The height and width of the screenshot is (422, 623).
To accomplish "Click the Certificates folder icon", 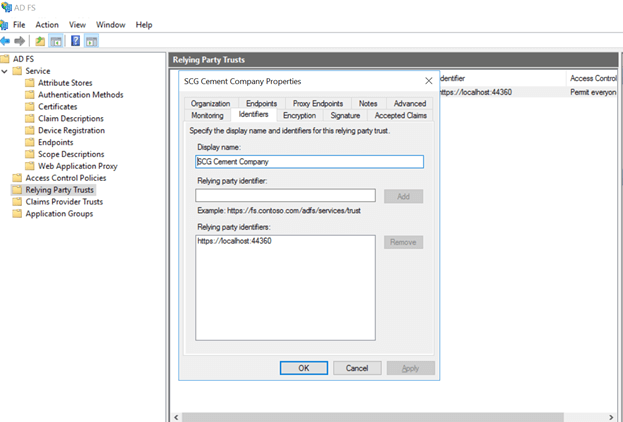I will click(x=30, y=107).
